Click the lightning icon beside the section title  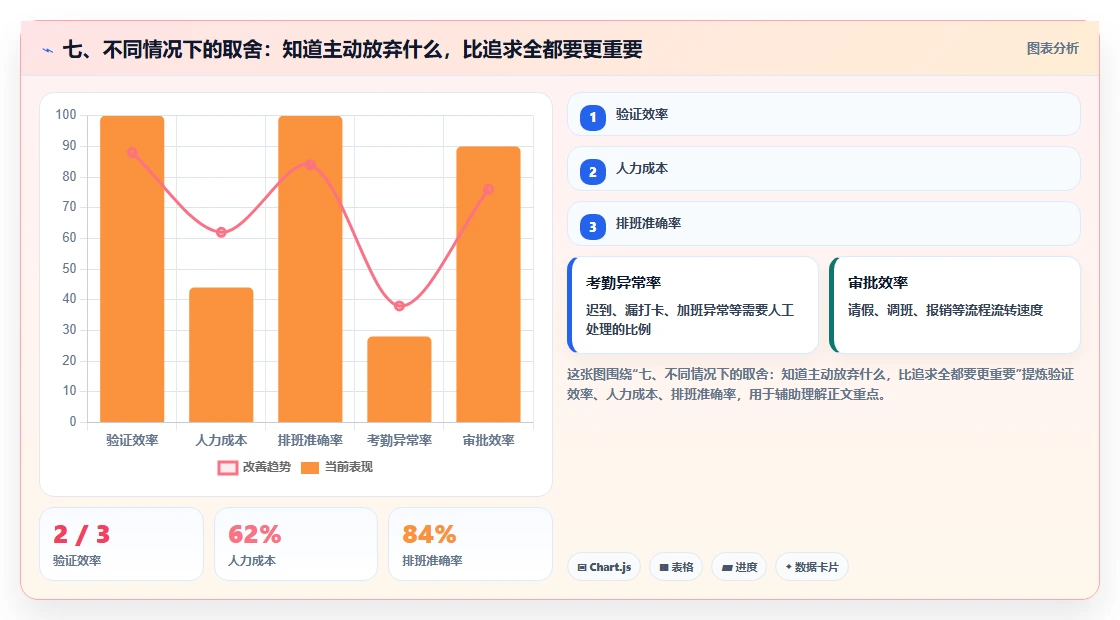pos(48,50)
